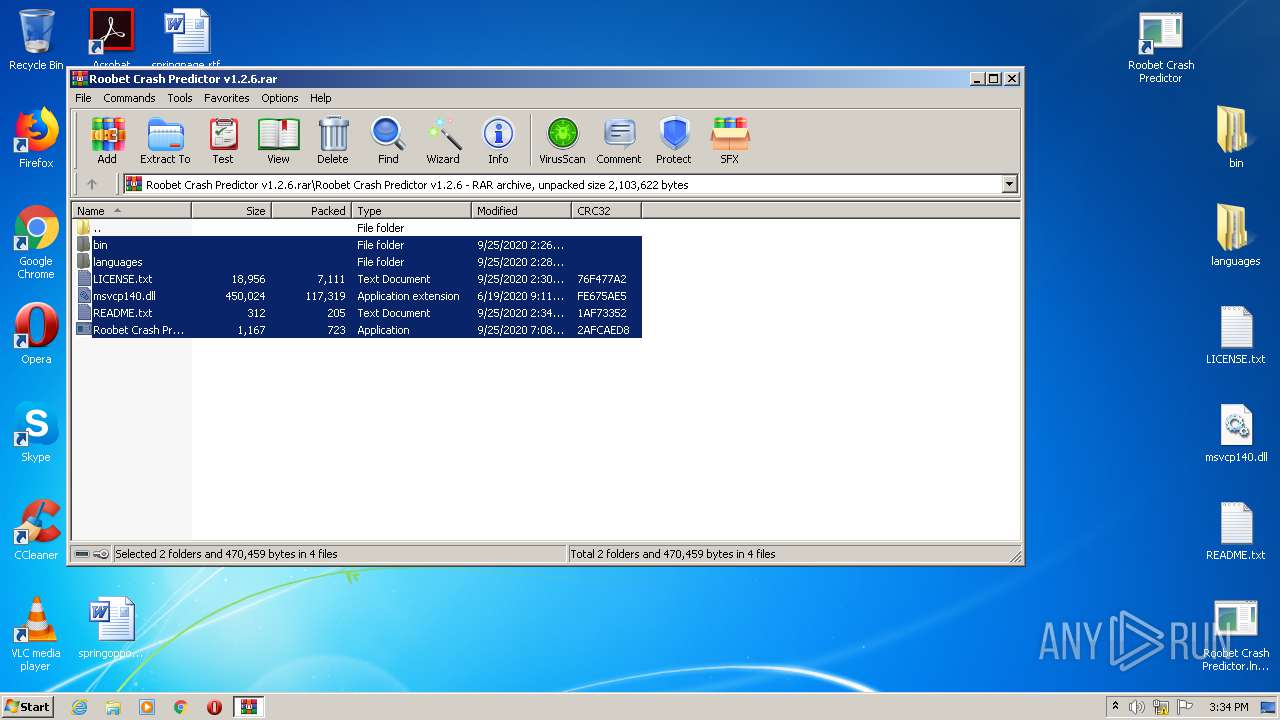Click Firefox desktop shortcut
The width and height of the screenshot is (1280, 720).
tap(36, 138)
